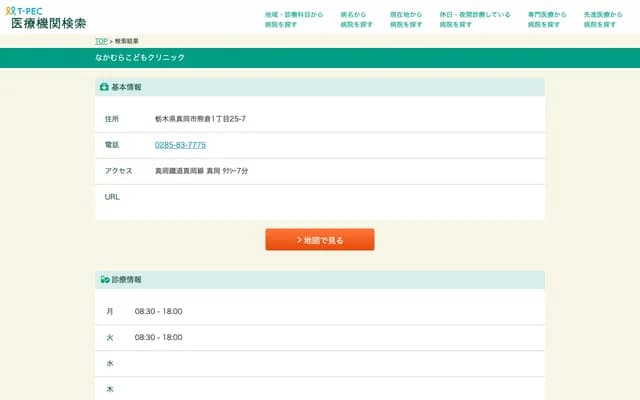The image size is (640, 400).
Task: Click the アクセス row station information
Action: click(201, 171)
